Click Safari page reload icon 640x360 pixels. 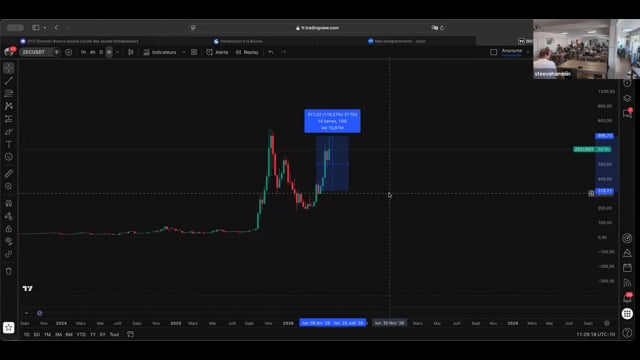(442, 28)
